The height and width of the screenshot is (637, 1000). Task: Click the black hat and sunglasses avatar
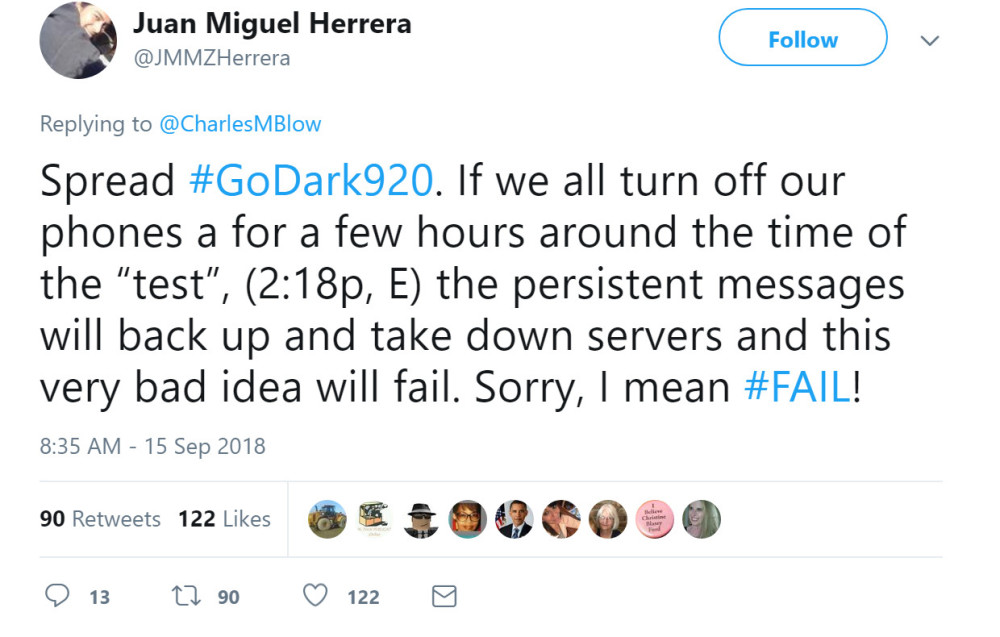(421, 519)
